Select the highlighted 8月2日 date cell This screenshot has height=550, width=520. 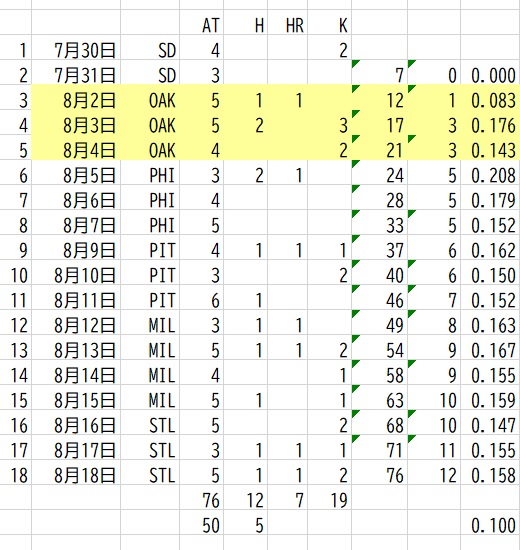[x=76, y=98]
